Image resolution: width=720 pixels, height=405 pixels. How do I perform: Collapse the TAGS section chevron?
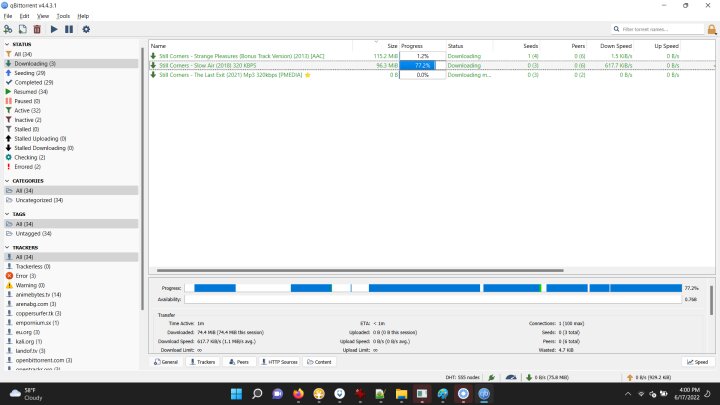coord(7,214)
